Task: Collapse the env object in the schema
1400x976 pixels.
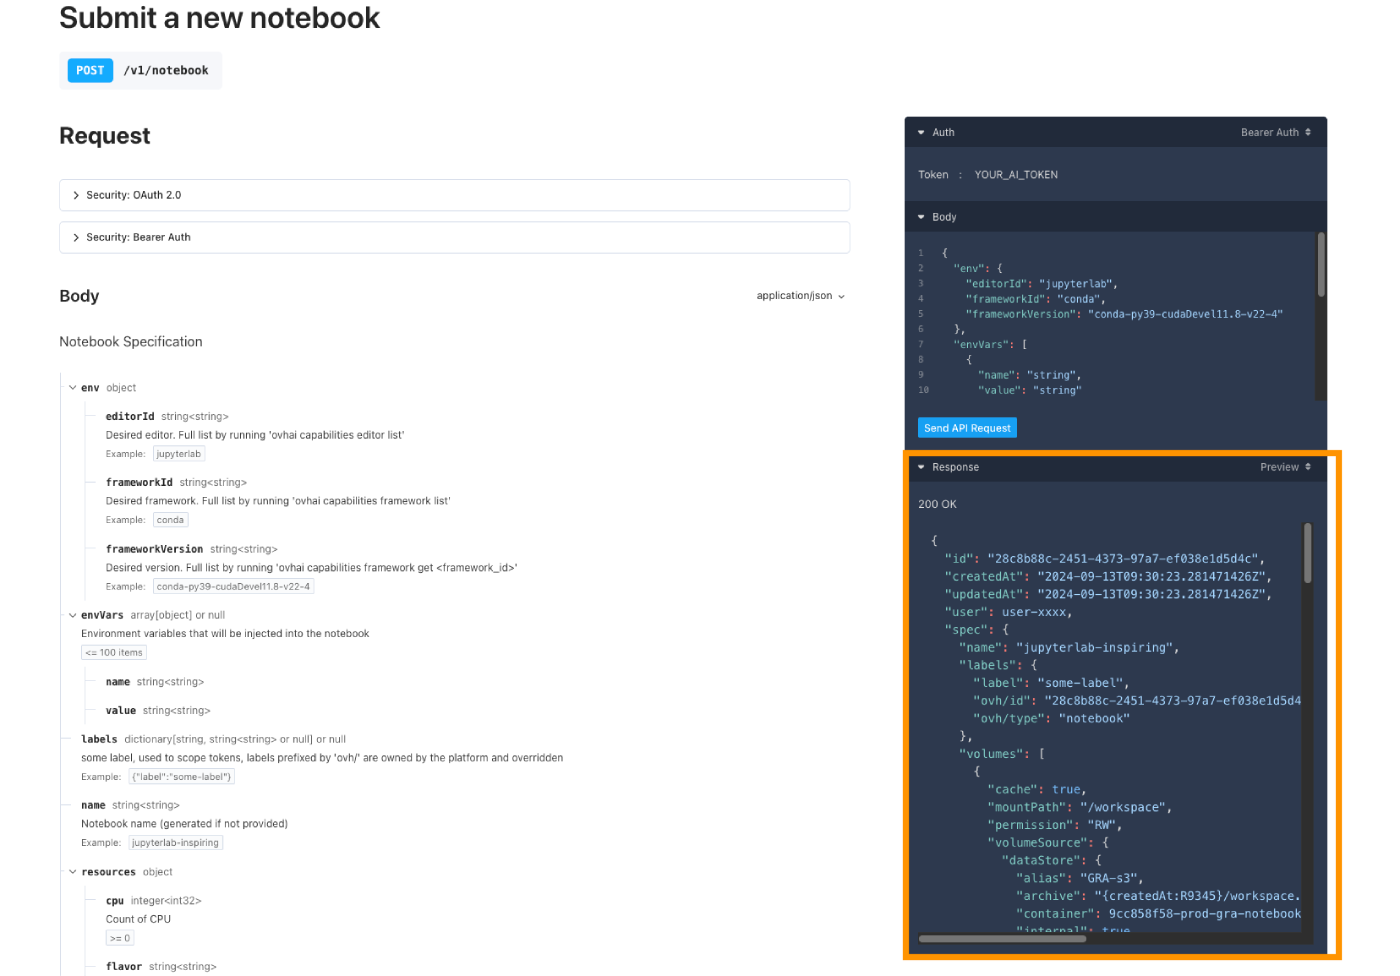Action: coord(72,387)
